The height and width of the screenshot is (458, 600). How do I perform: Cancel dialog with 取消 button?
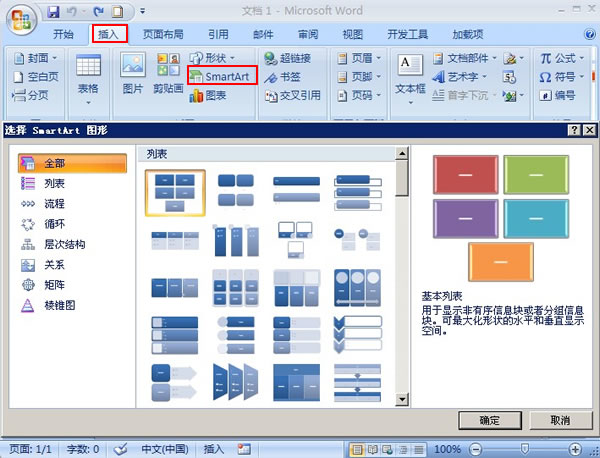(x=561, y=420)
